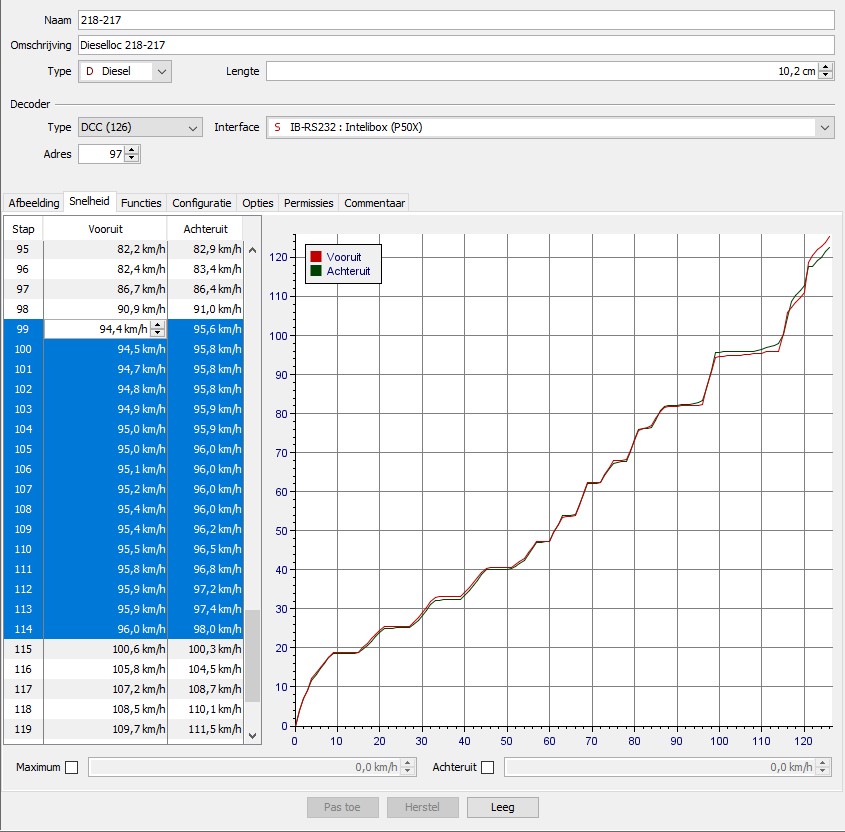This screenshot has height=832, width=845.
Task: Switch to the Afbeelding tab
Action: click(x=33, y=203)
